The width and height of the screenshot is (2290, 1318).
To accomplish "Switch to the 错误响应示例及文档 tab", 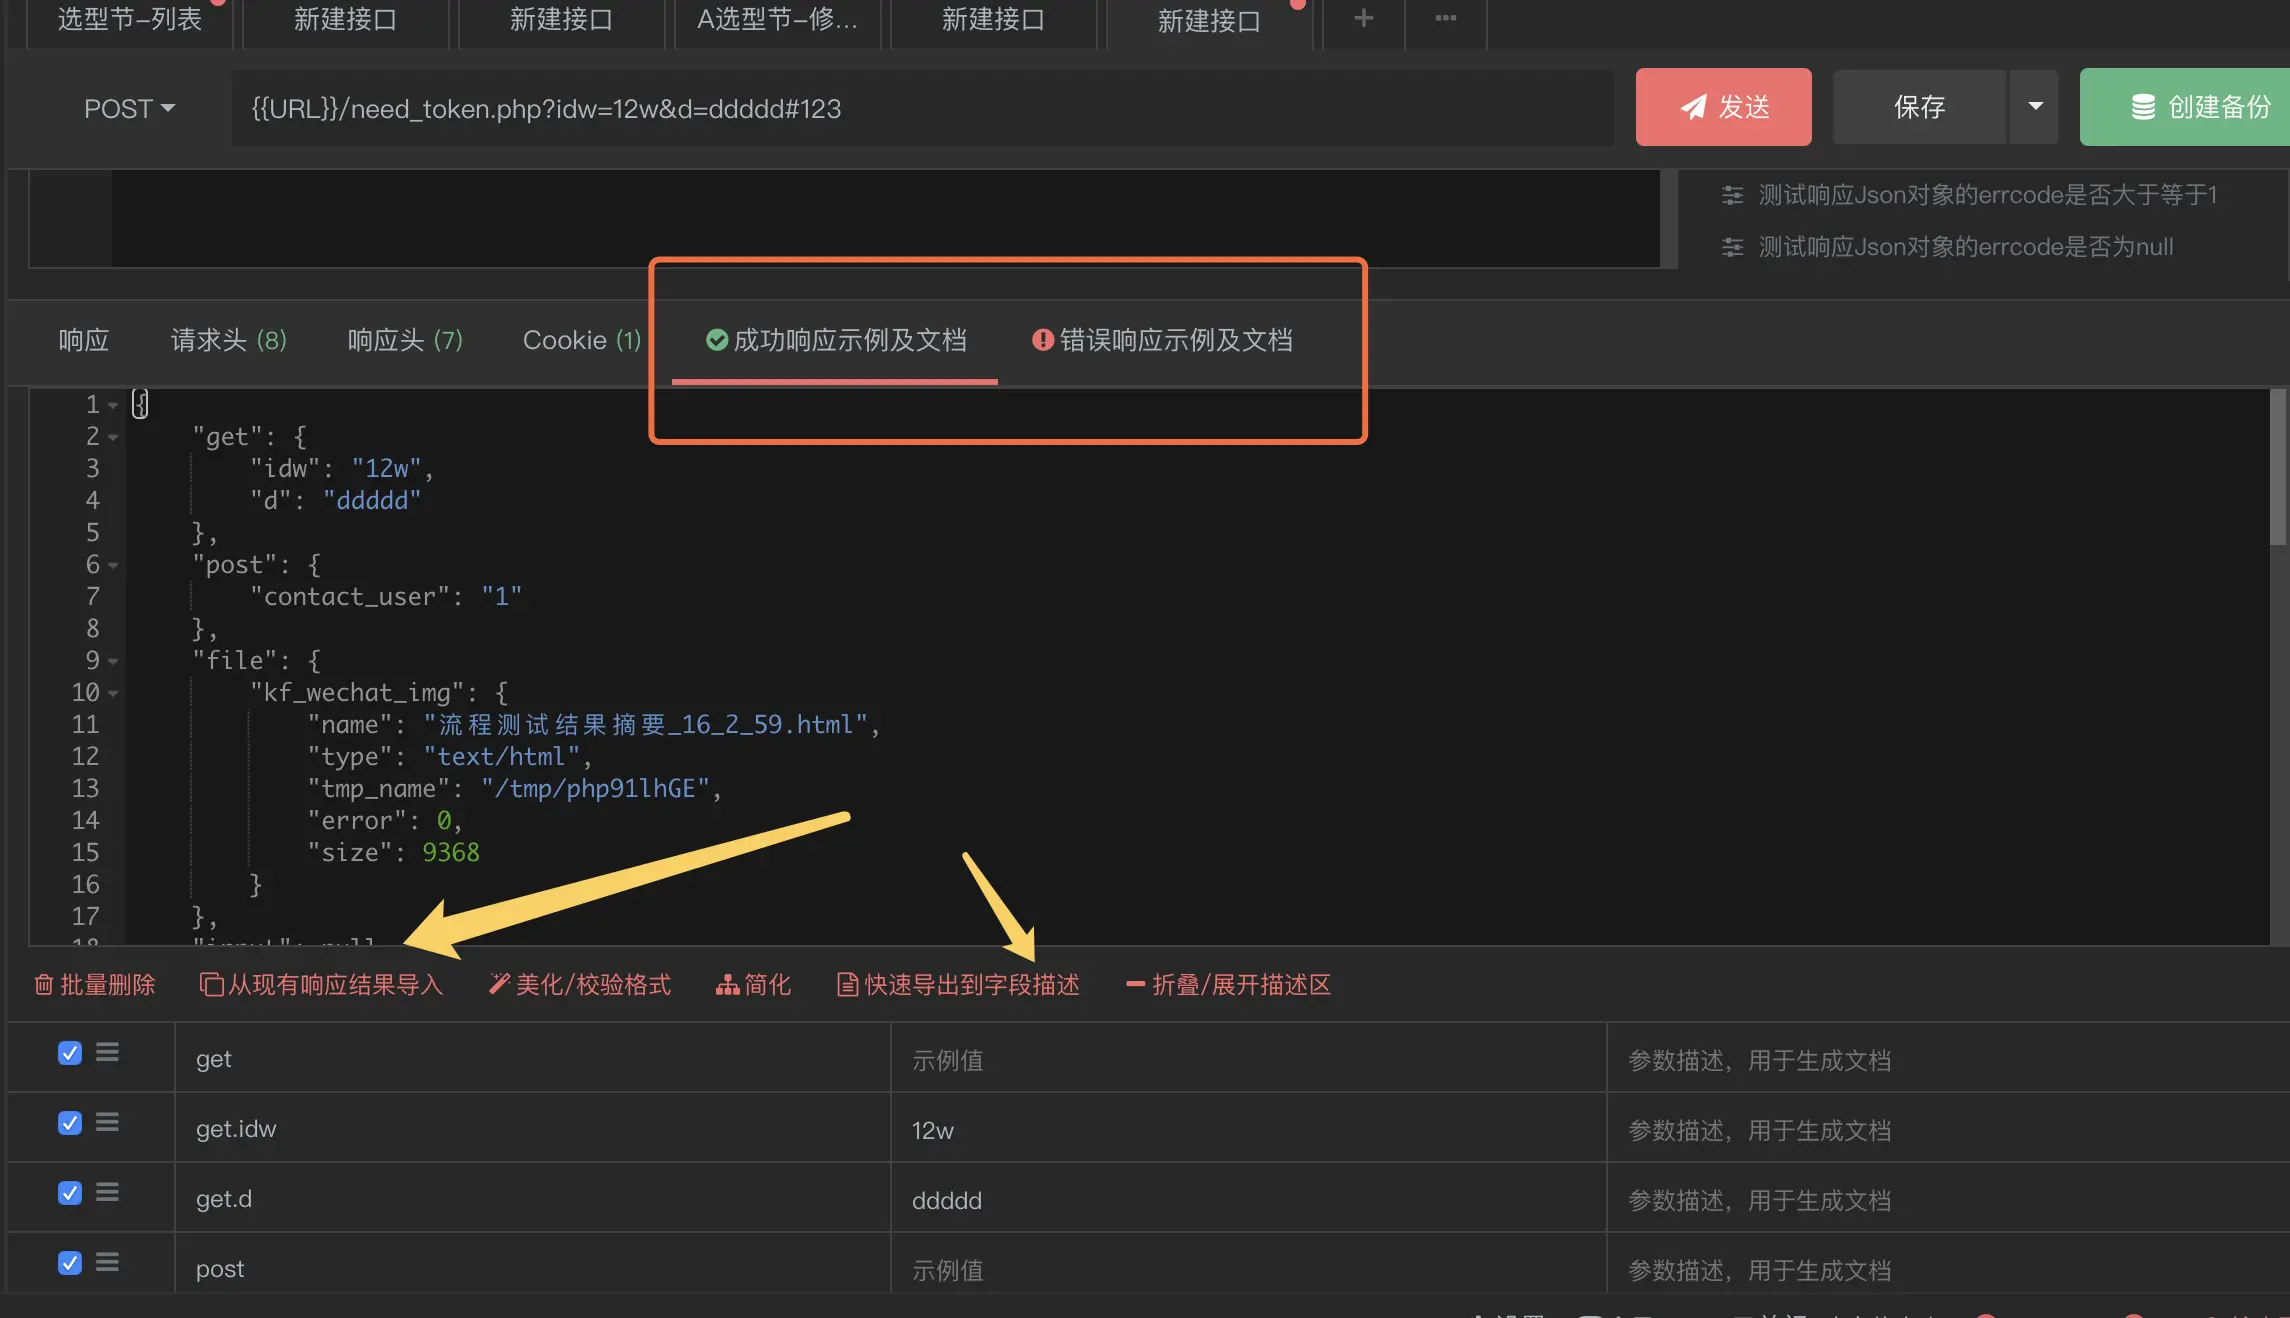I will click(x=1162, y=340).
